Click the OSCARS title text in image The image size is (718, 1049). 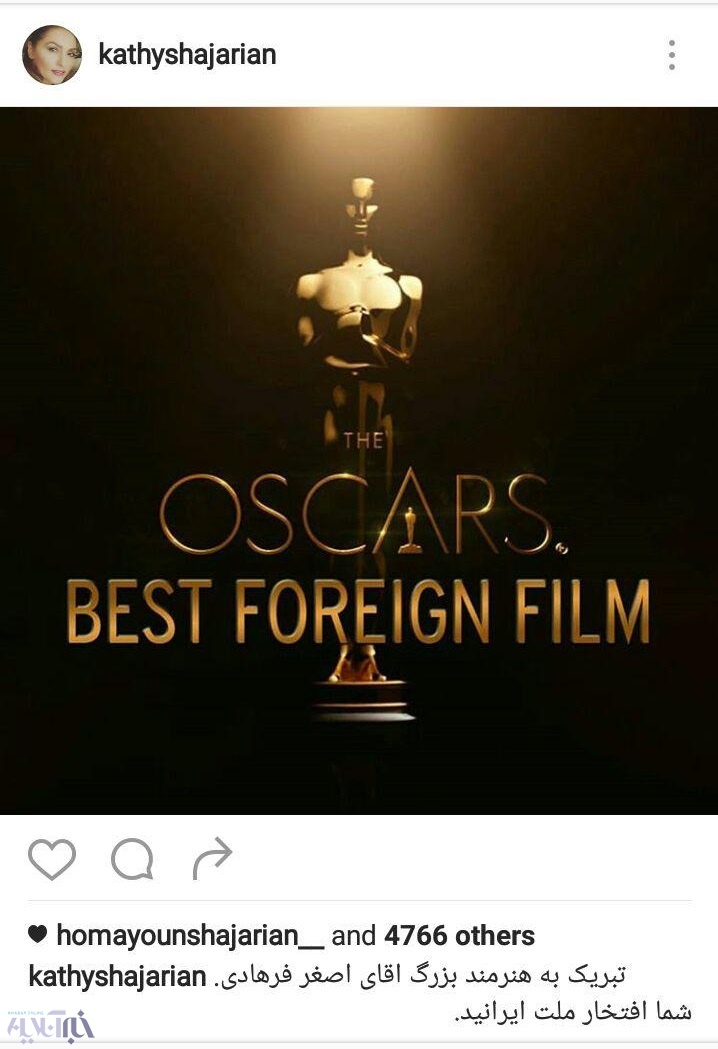[361, 514]
